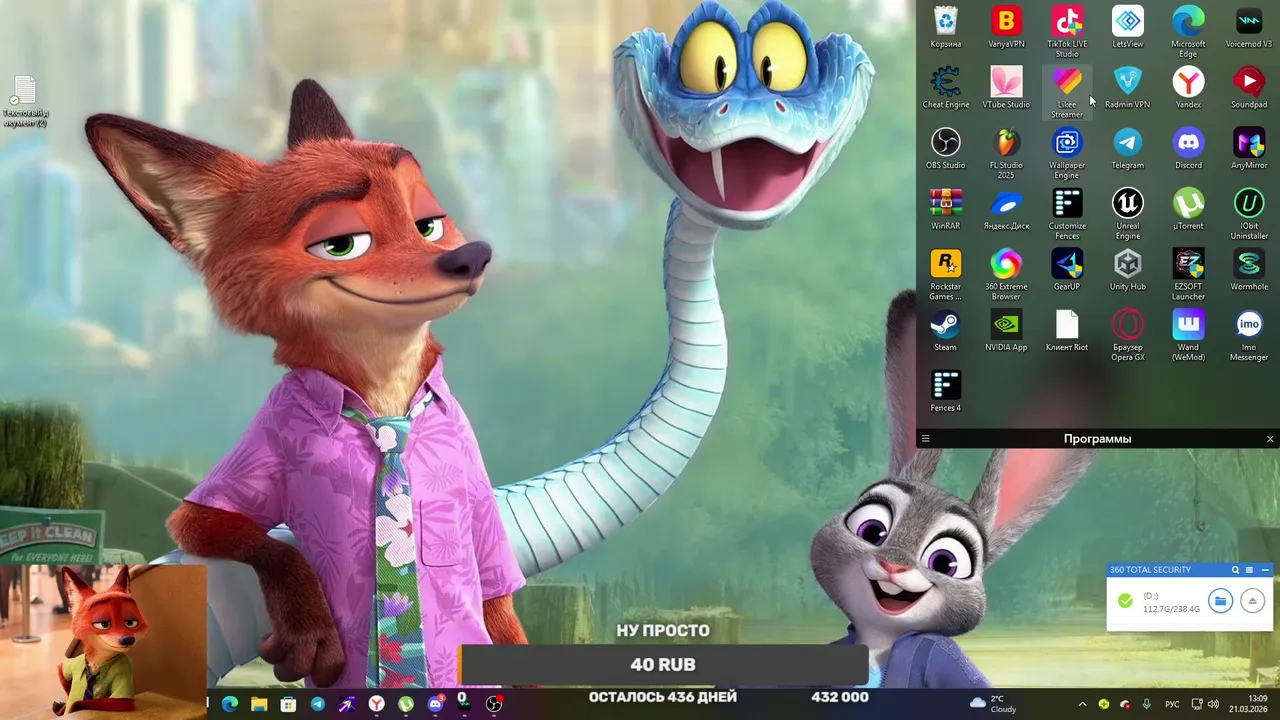Launch OBS Studio from desktop
The height and width of the screenshot is (720, 1280).
coord(945,149)
